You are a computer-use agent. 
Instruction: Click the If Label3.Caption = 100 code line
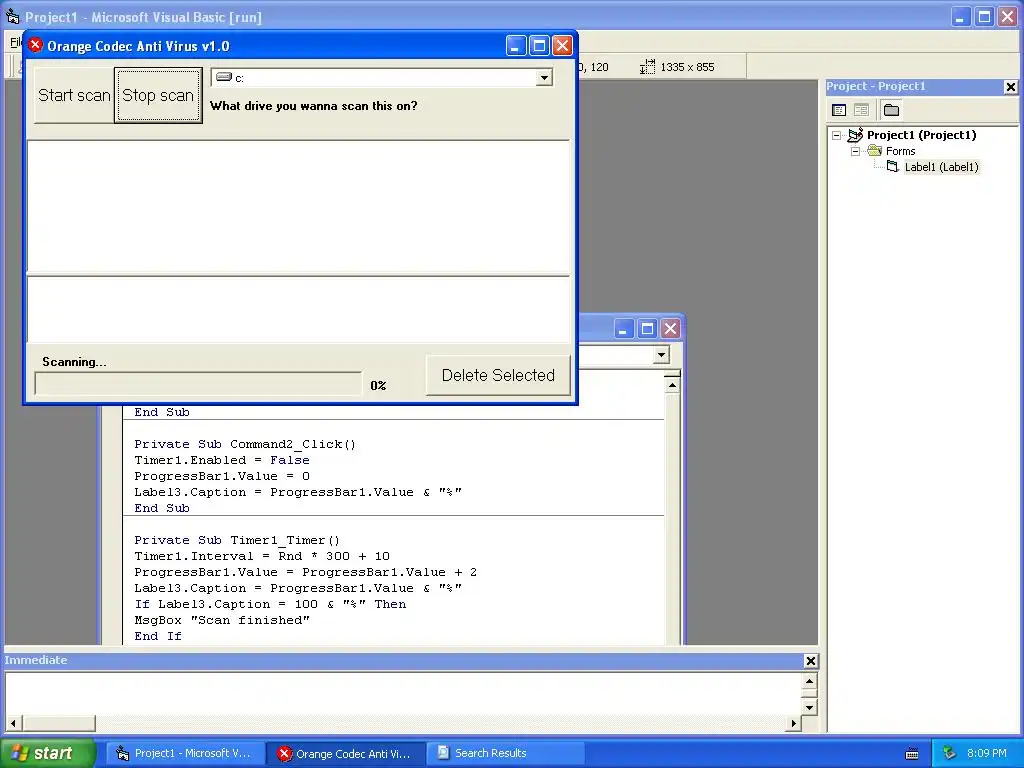click(270, 604)
